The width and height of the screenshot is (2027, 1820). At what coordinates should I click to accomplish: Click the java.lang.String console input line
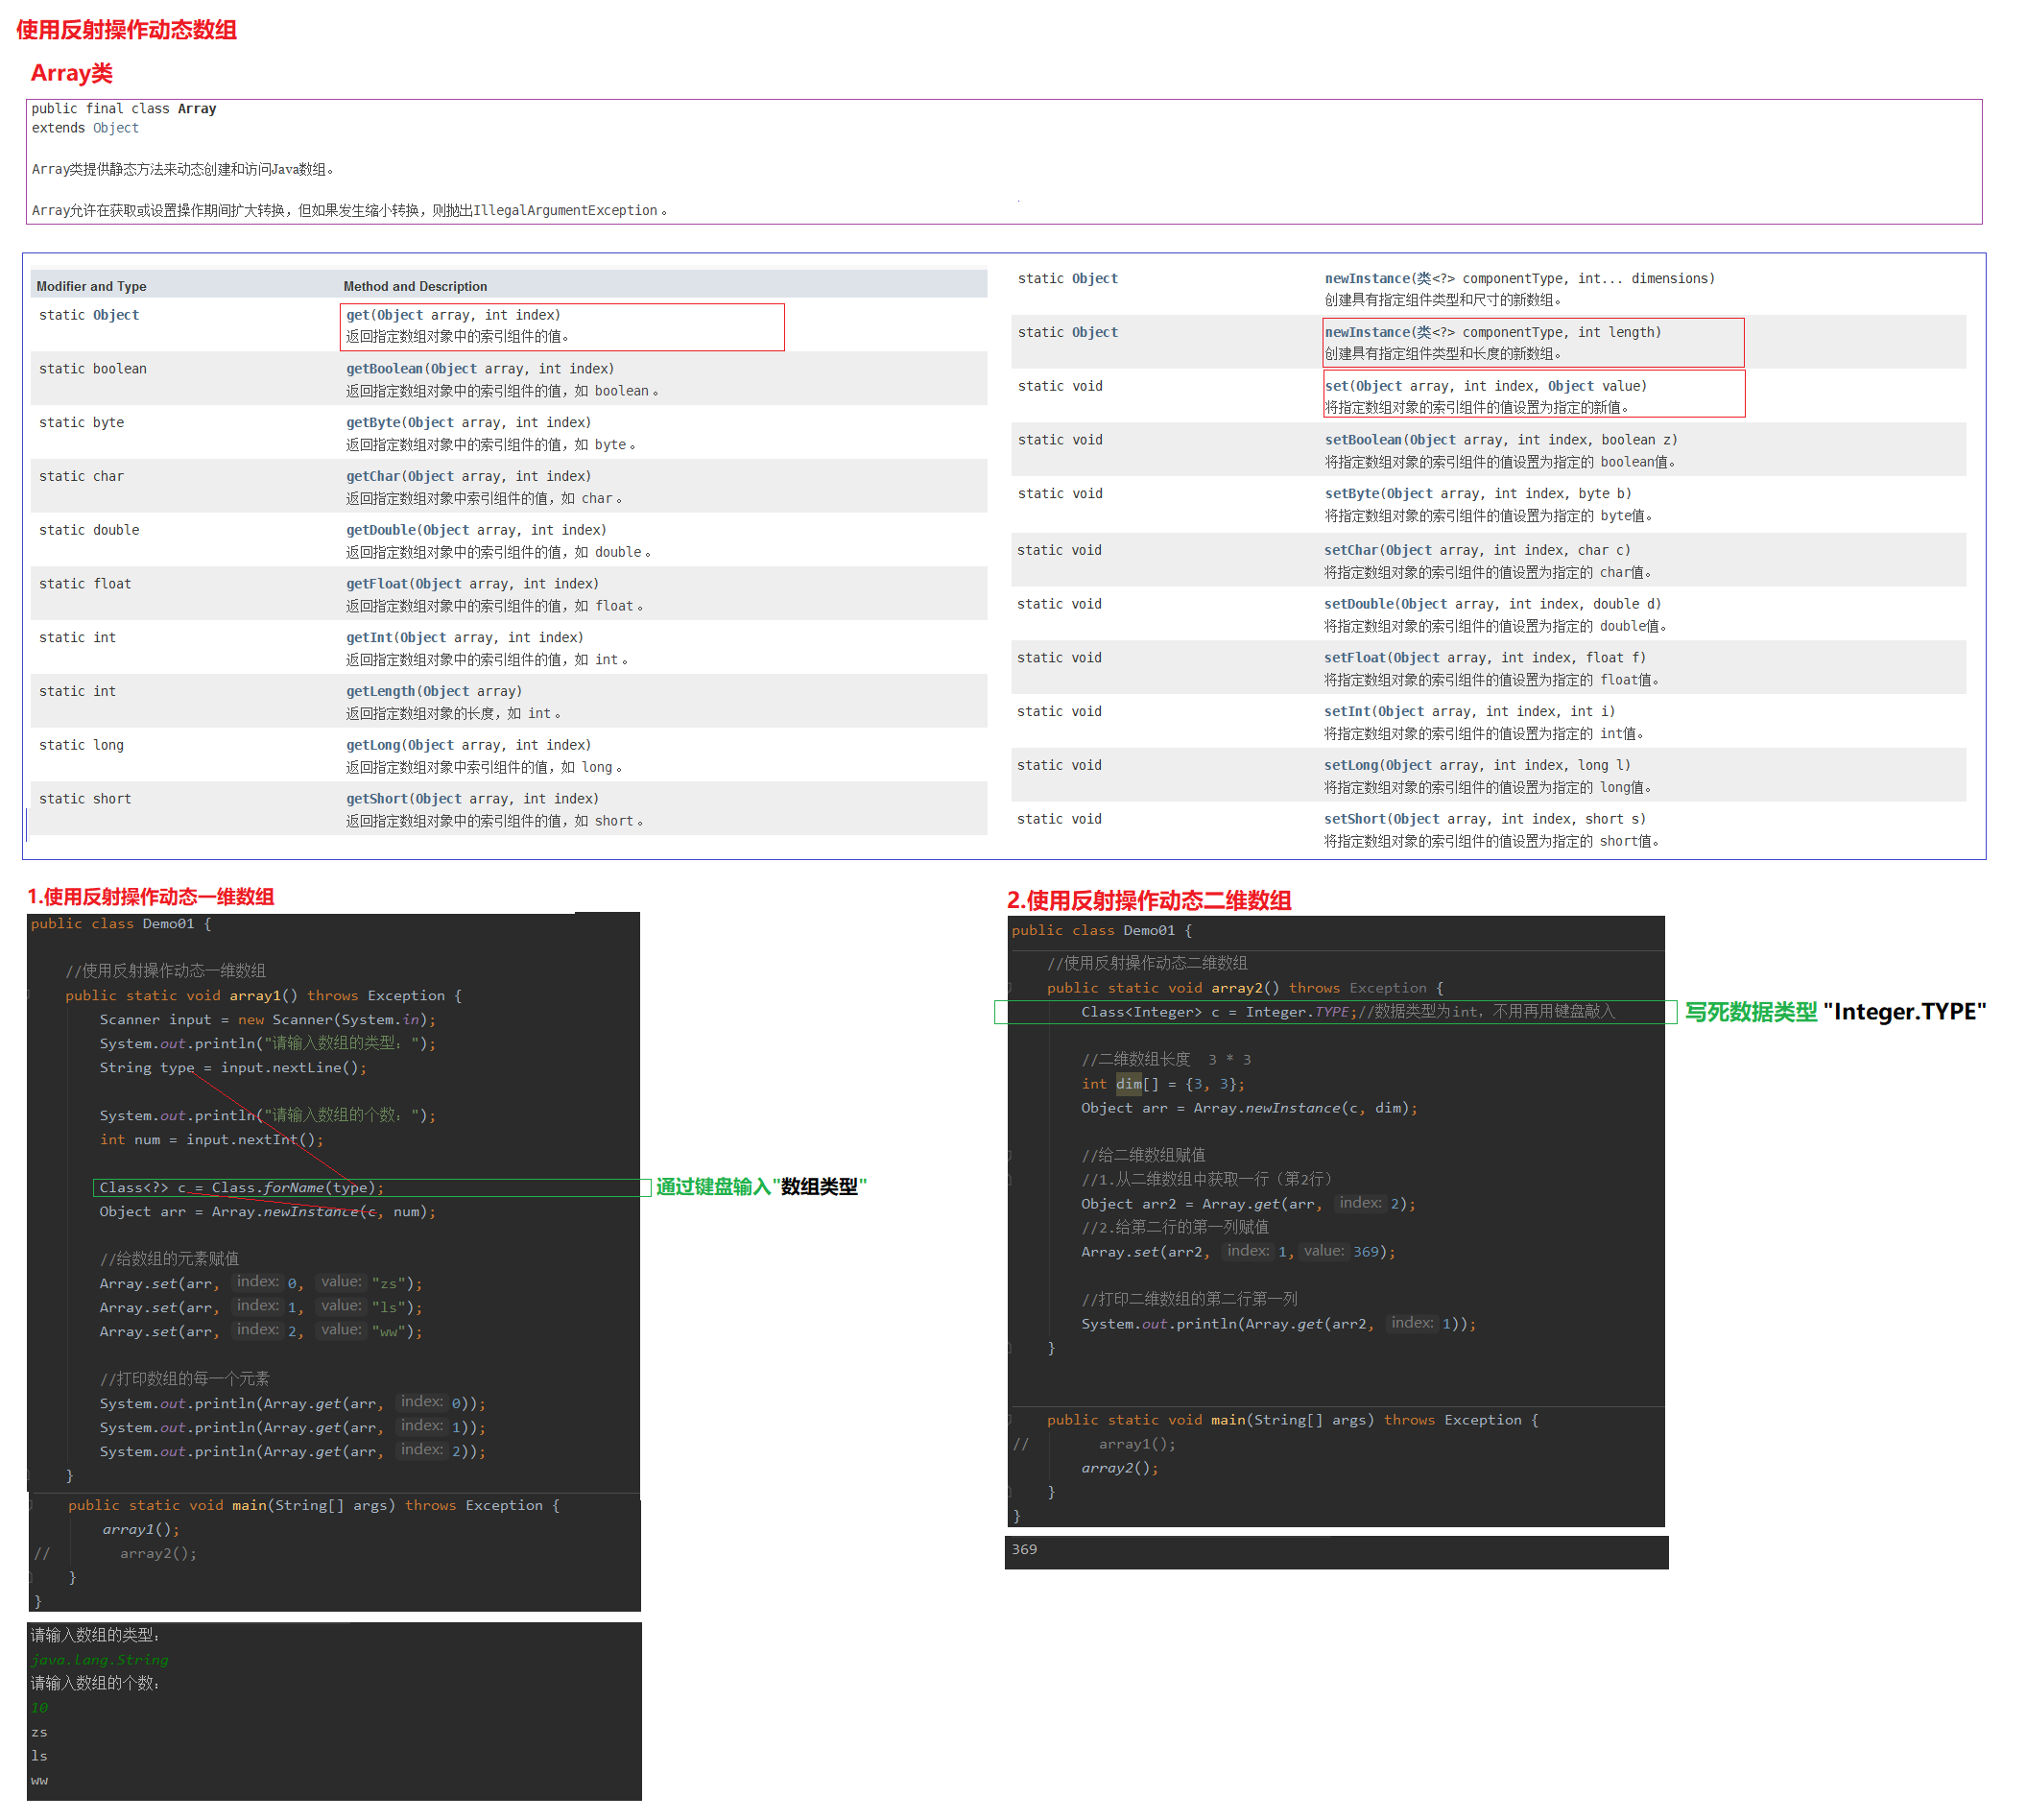point(99,1660)
